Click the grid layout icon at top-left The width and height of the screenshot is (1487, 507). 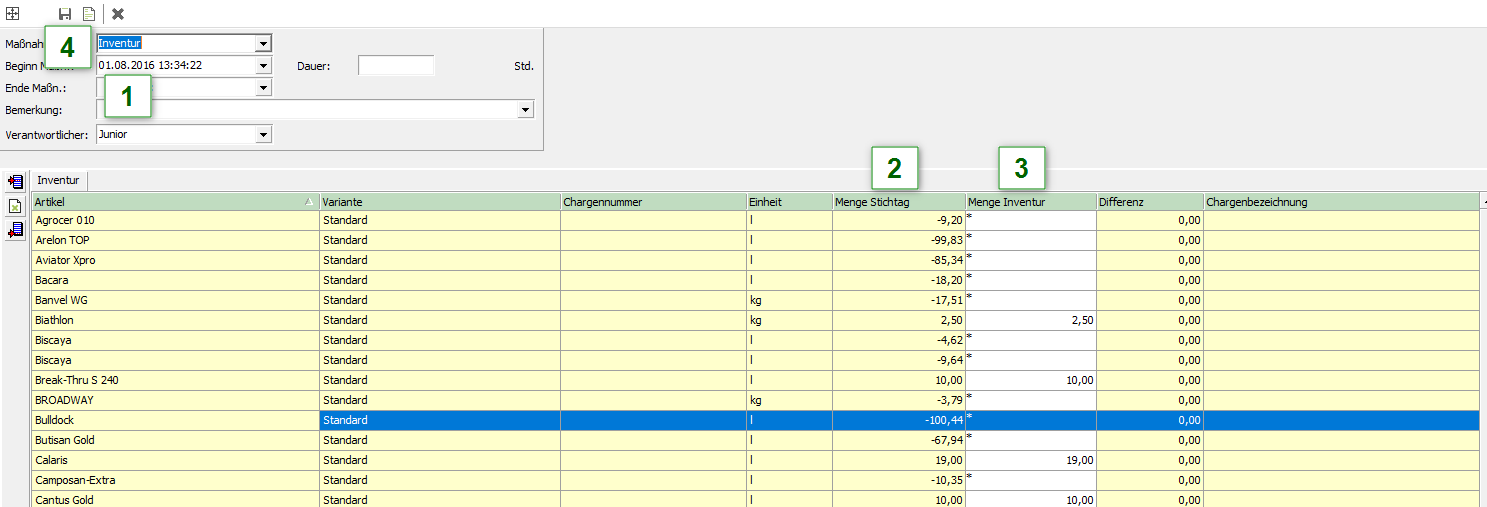pos(13,14)
